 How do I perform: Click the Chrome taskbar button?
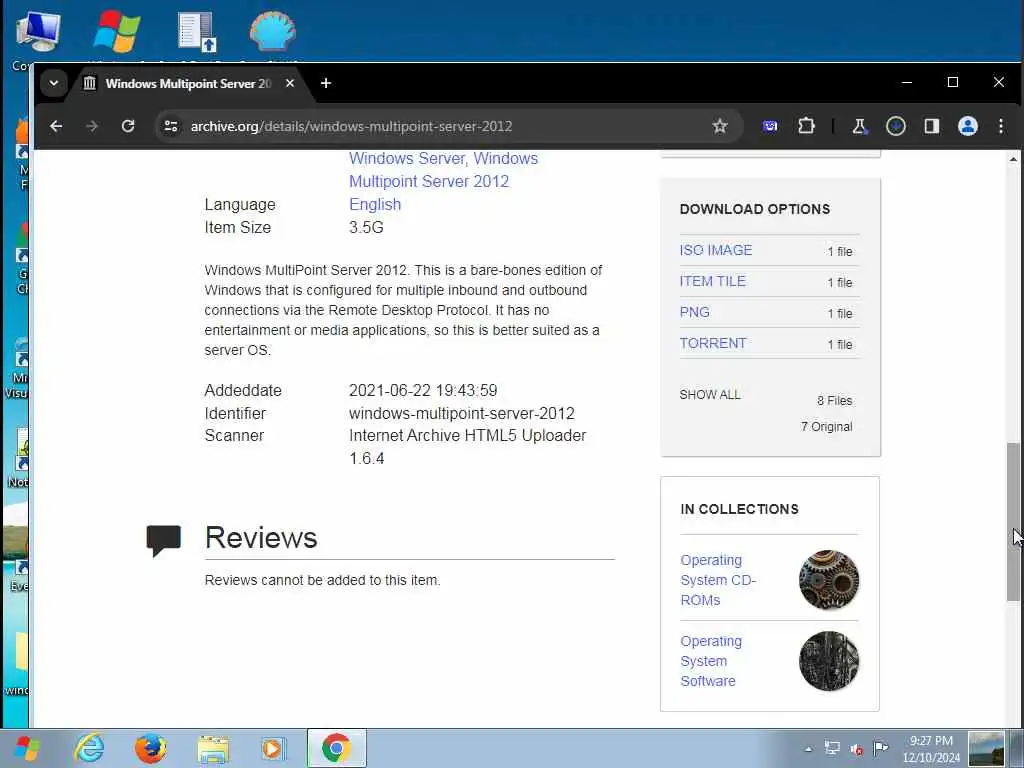point(336,748)
